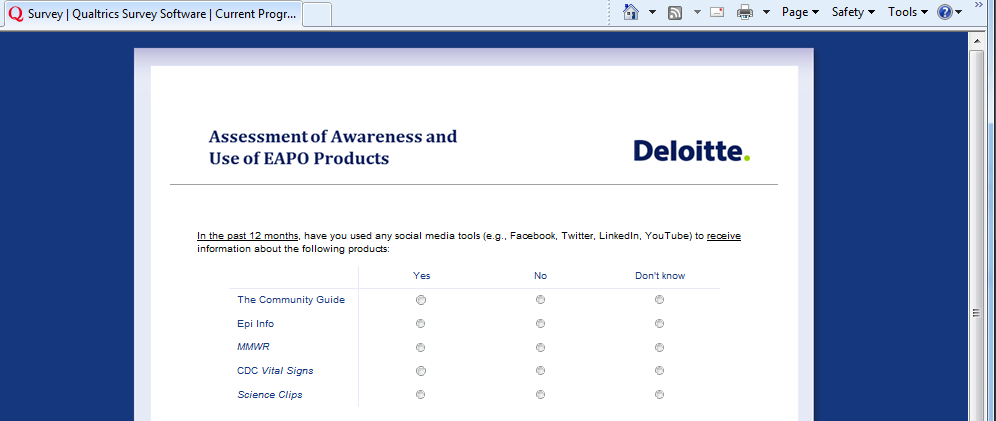Open the Safety menu
The height and width of the screenshot is (421, 996).
[x=853, y=11]
